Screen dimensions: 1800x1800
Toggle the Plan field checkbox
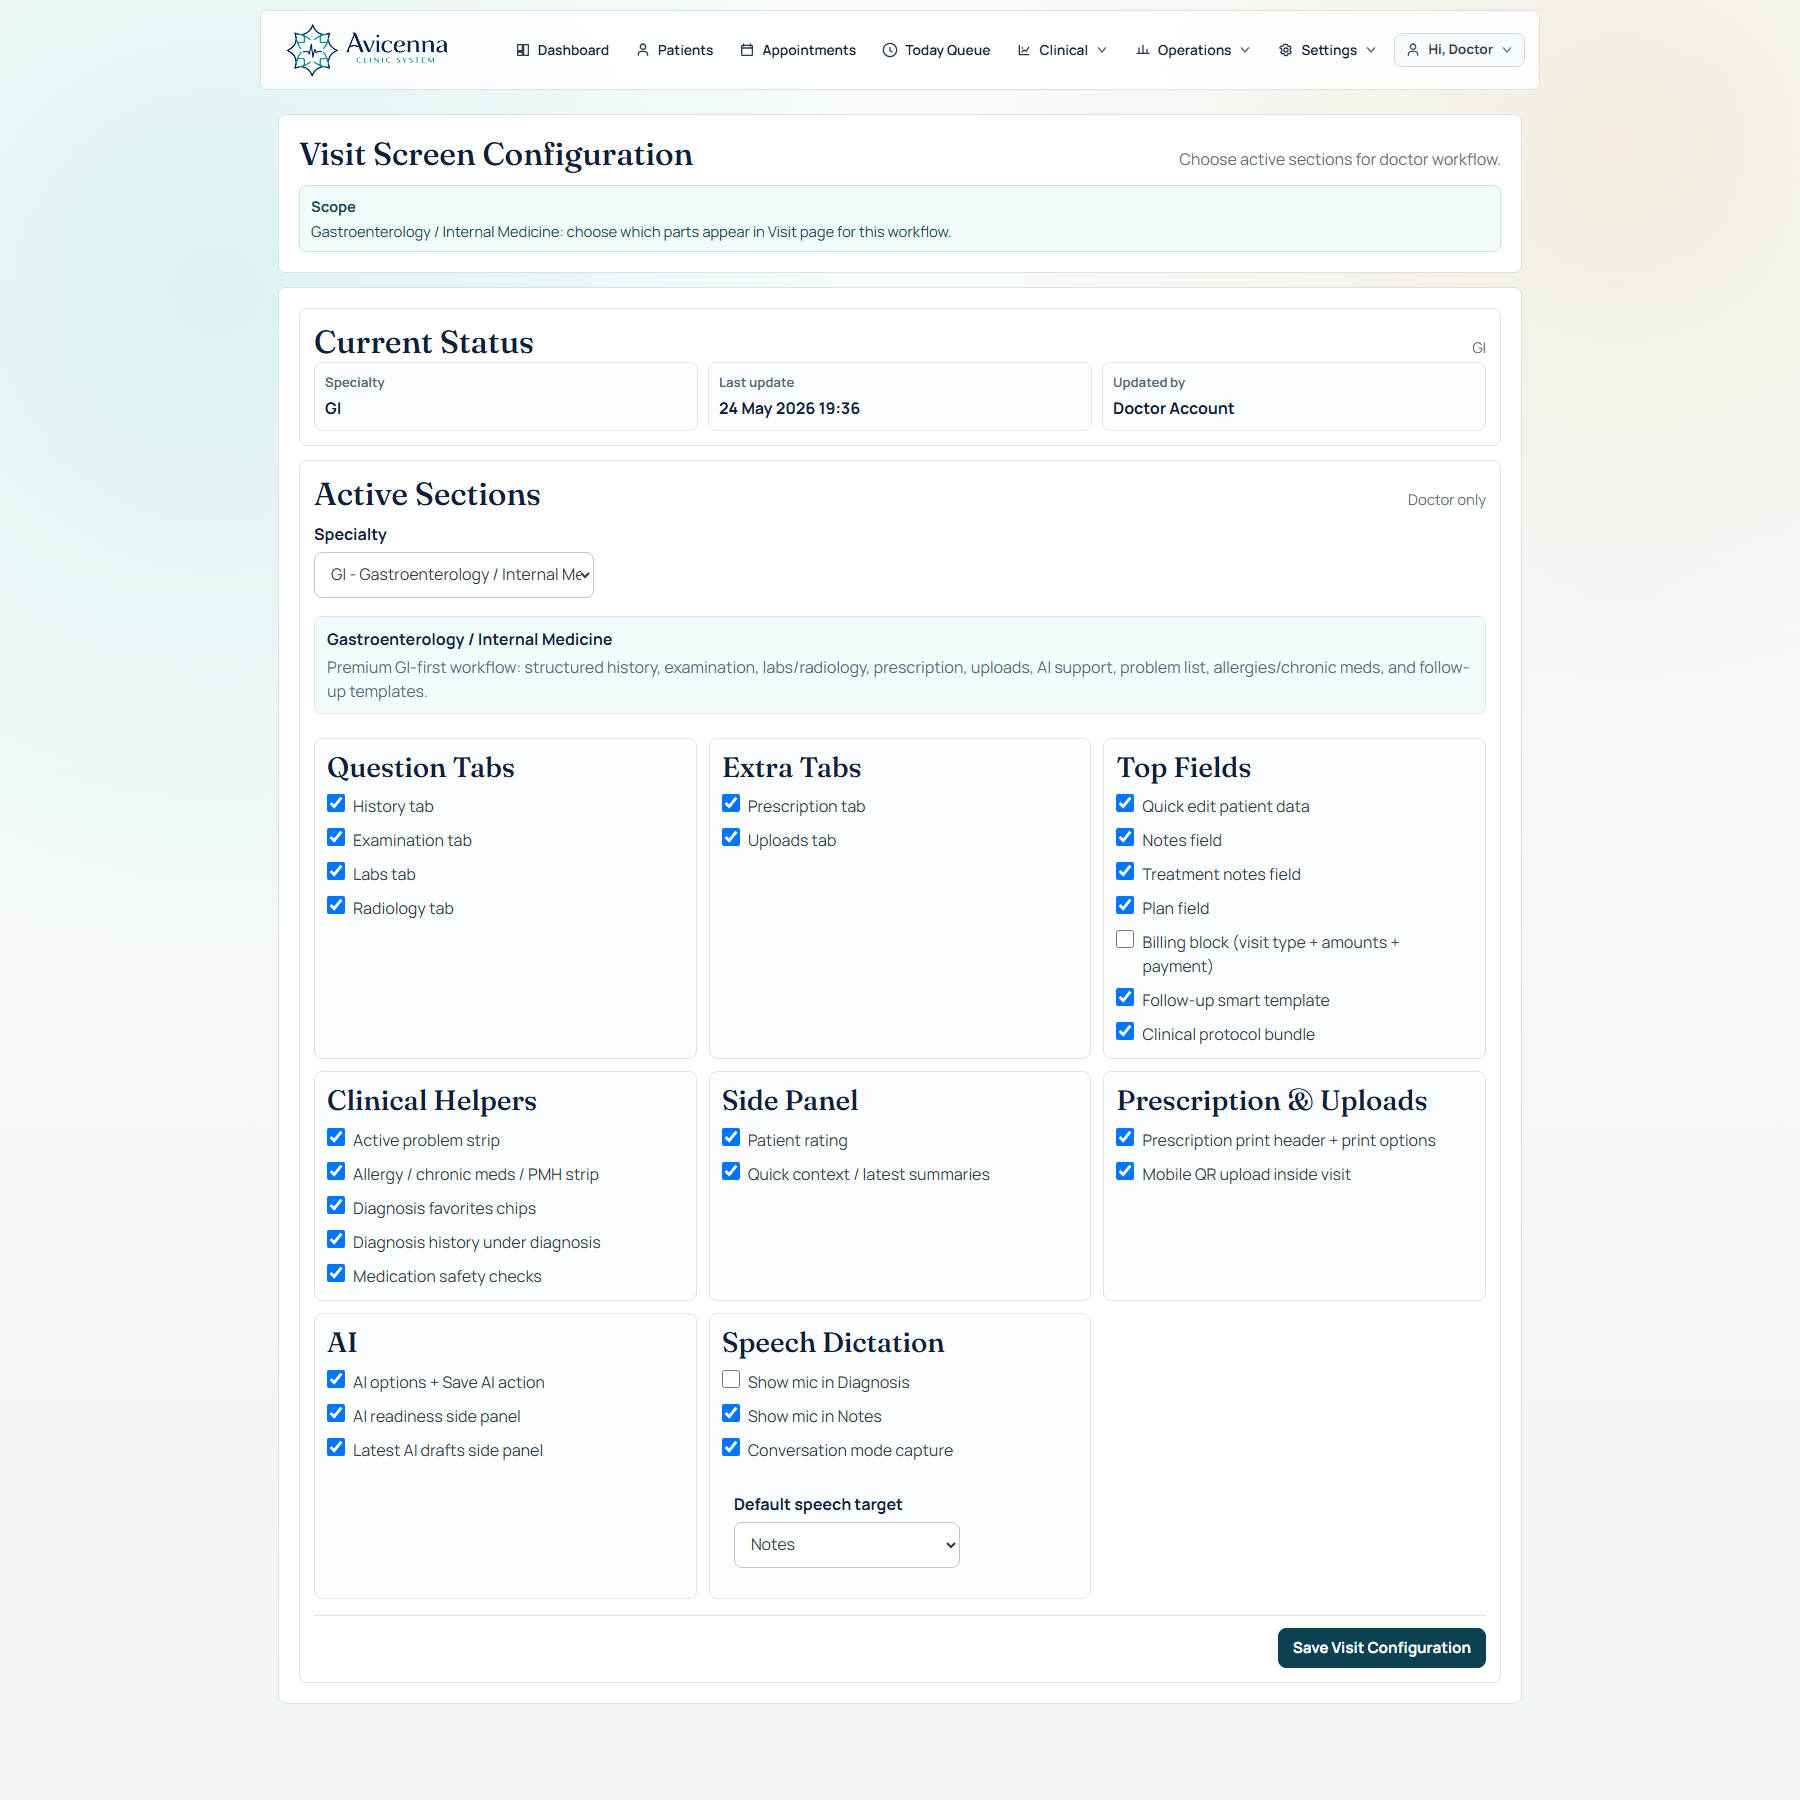pyautogui.click(x=1125, y=906)
